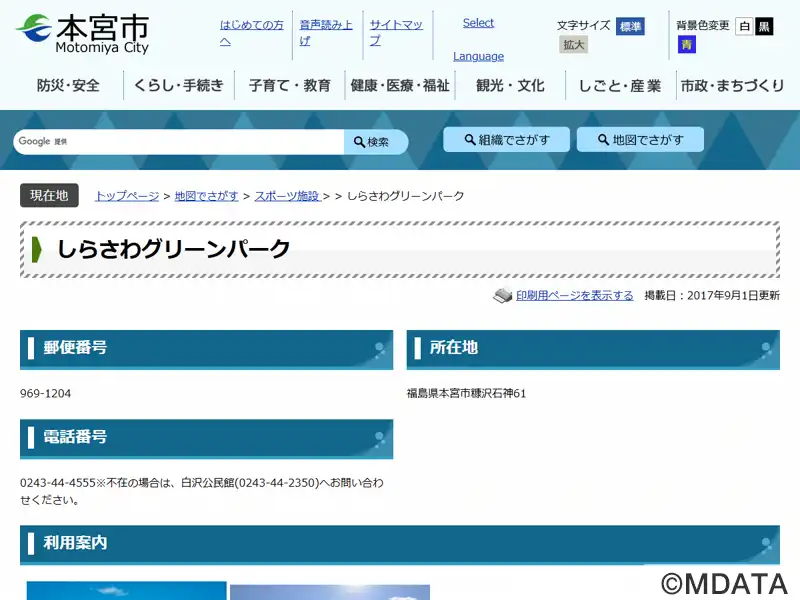This screenshot has height=600, width=800.
Task: Open the 子育て・教育 menu
Action: pyautogui.click(x=290, y=85)
